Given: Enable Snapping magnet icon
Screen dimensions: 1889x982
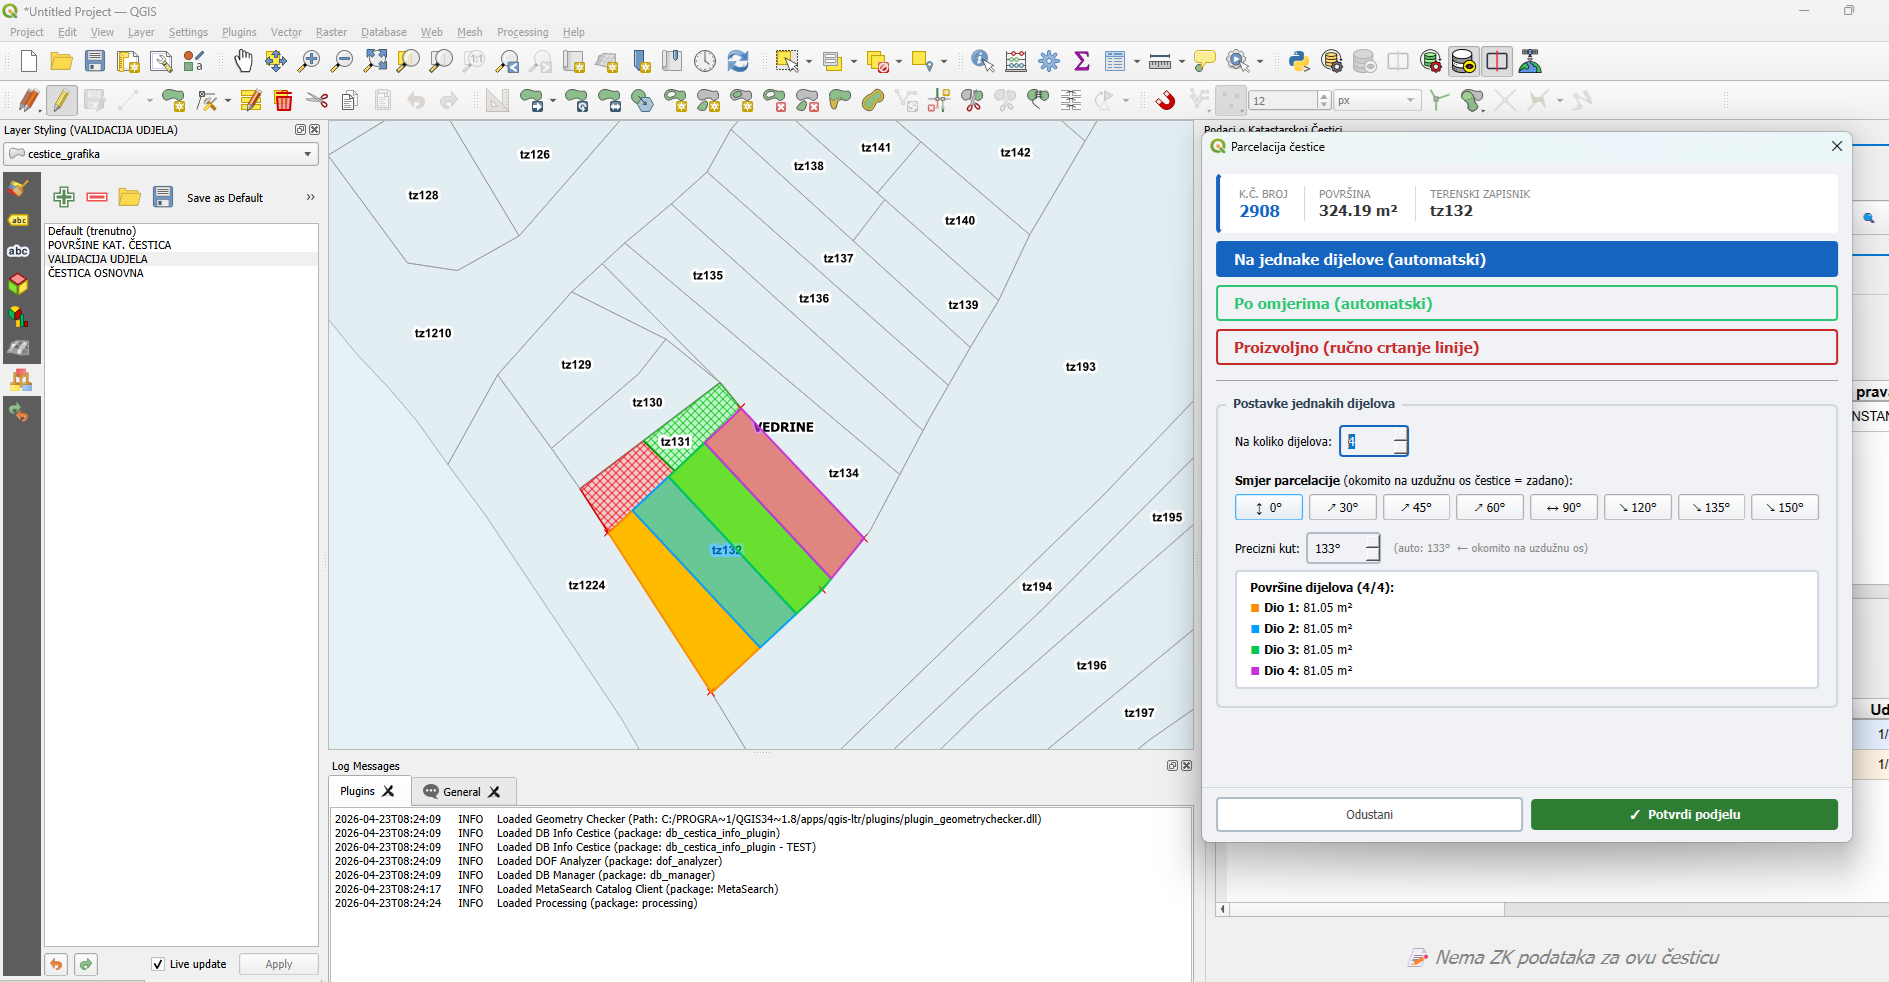Looking at the screenshot, I should 1165,100.
